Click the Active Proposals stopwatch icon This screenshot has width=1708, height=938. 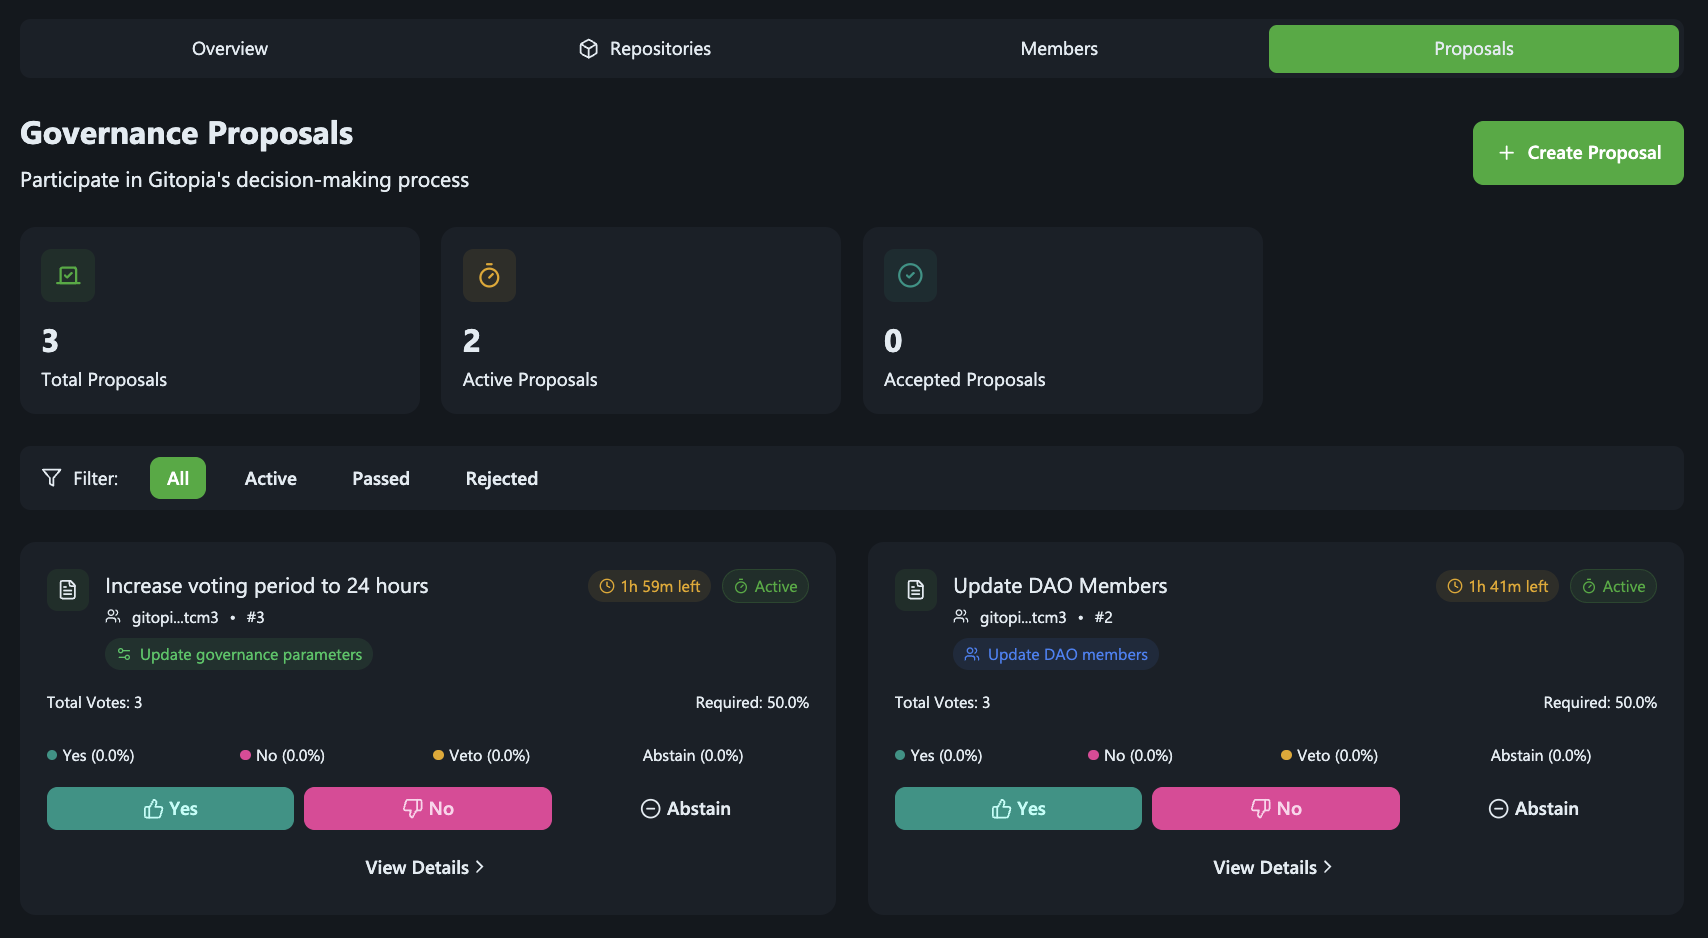(489, 276)
